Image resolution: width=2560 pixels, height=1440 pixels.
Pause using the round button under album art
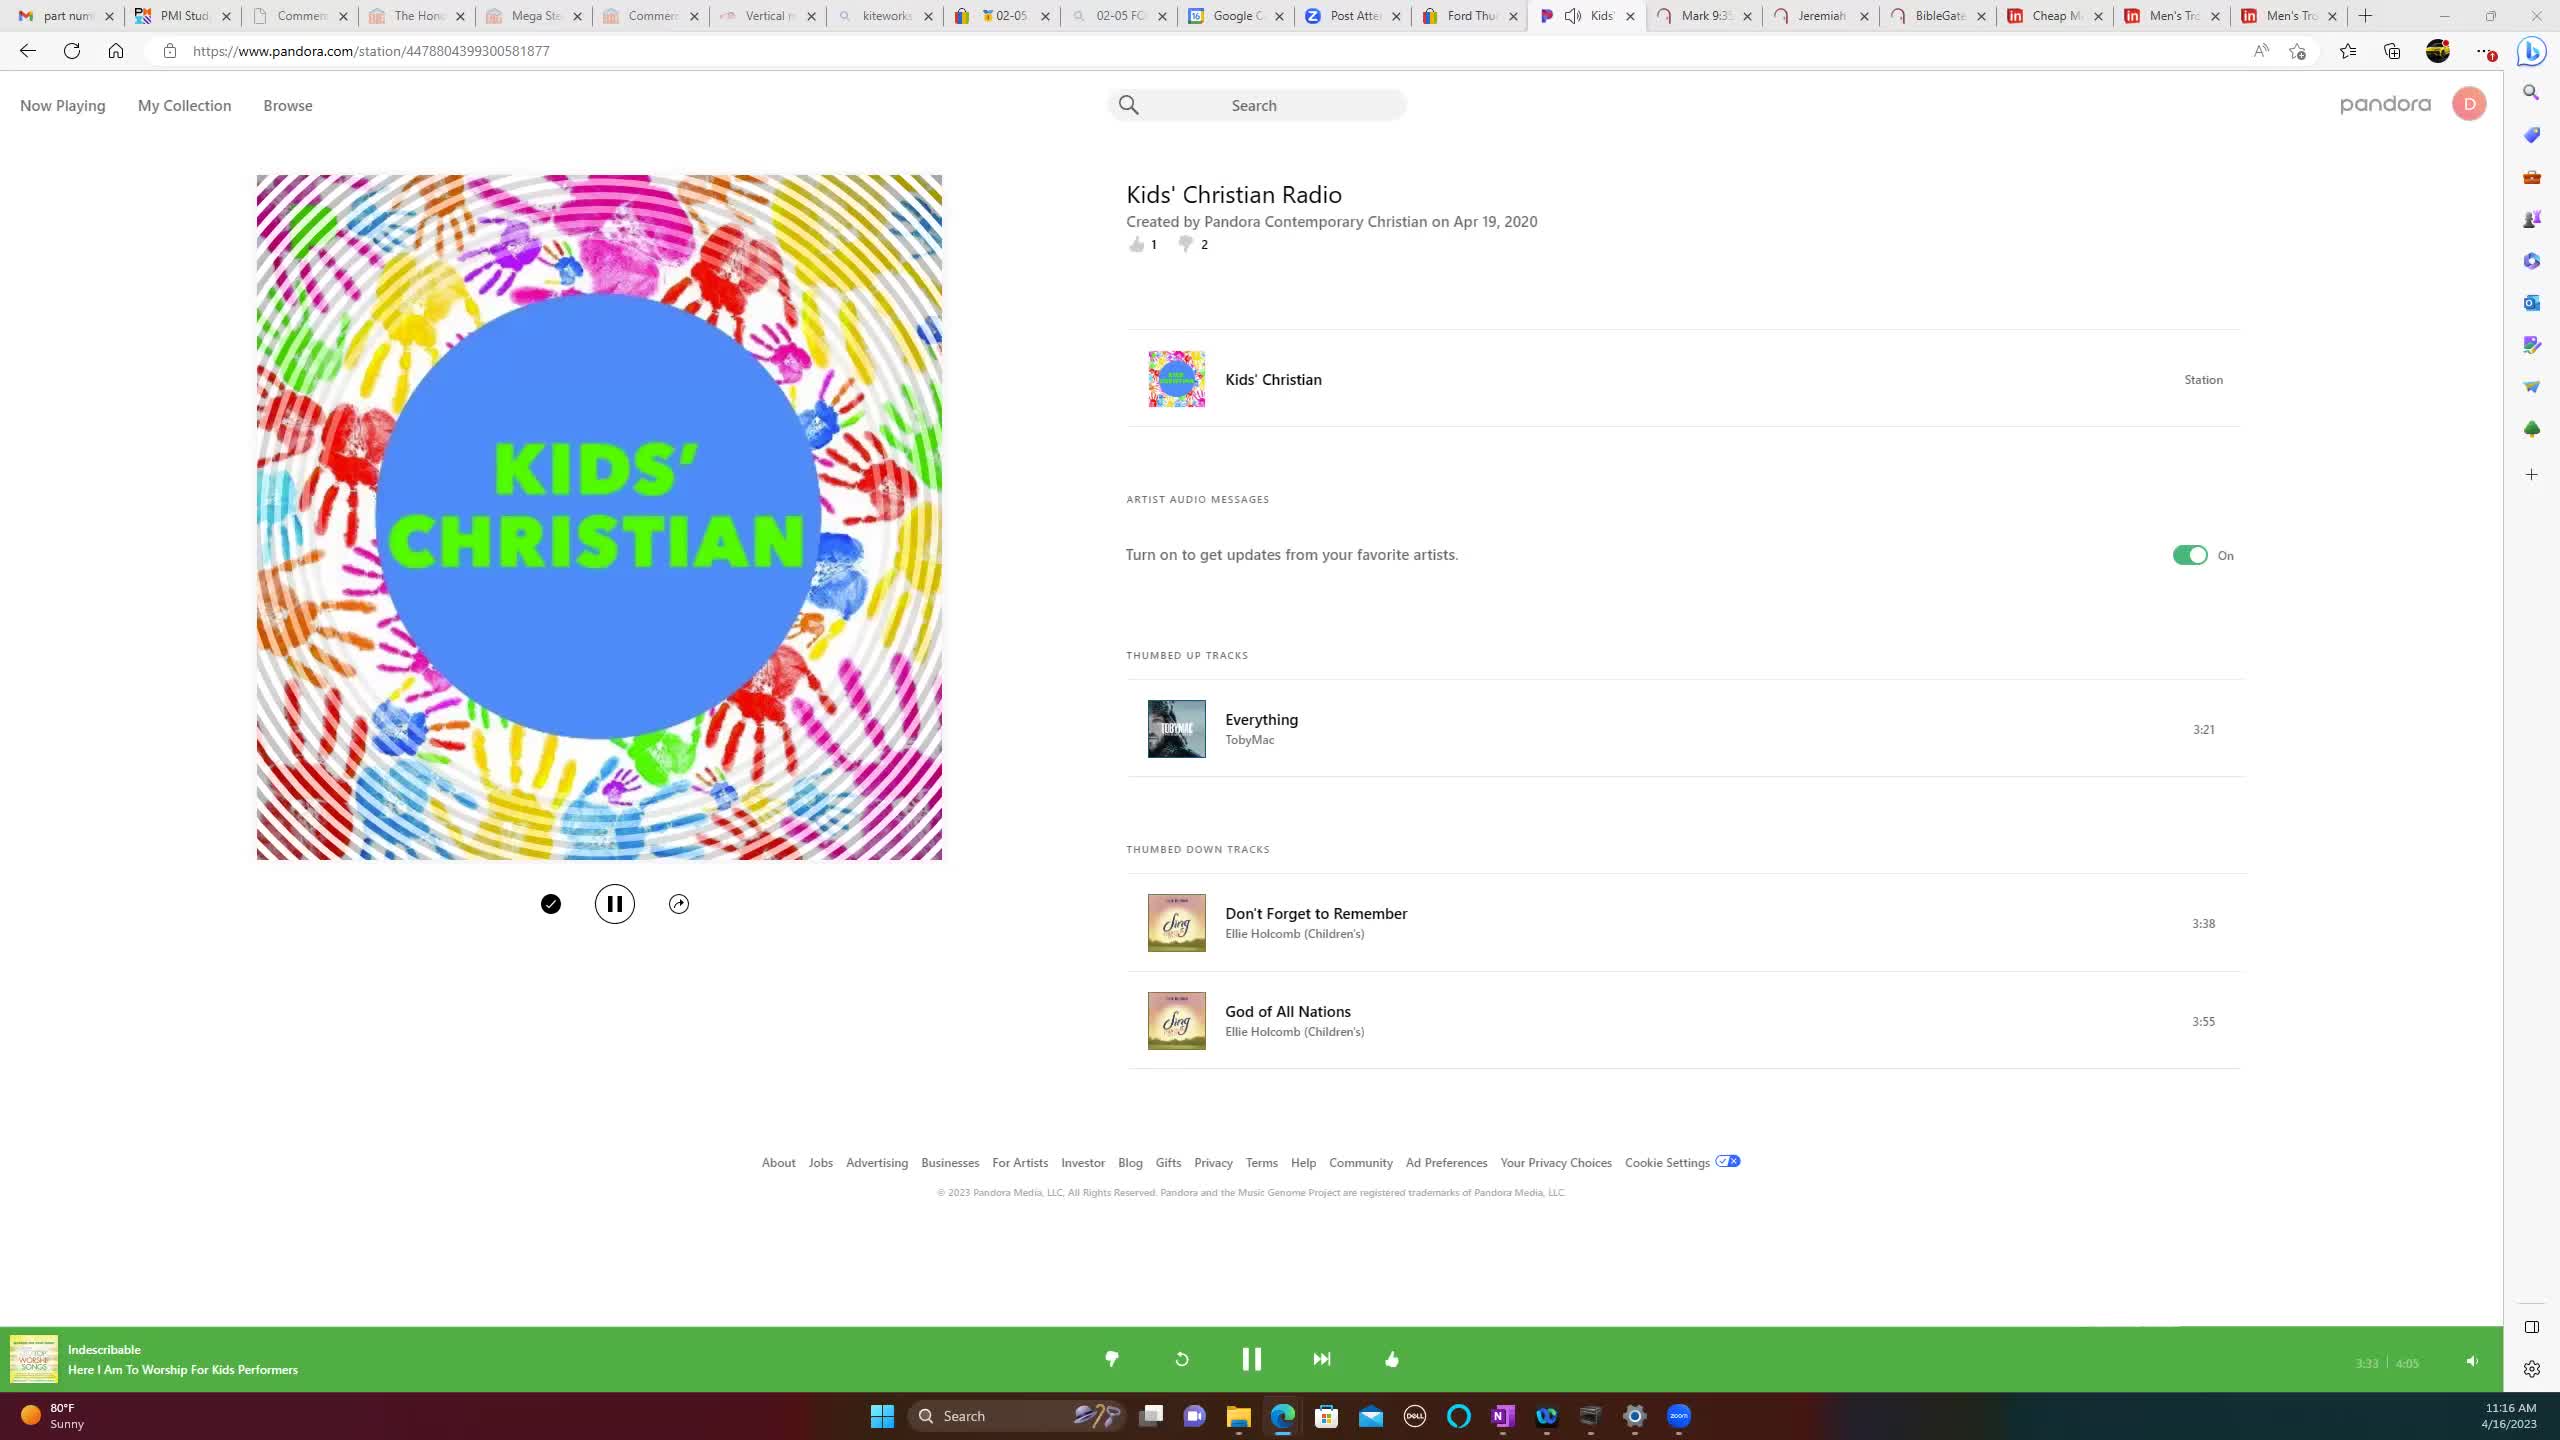615,904
